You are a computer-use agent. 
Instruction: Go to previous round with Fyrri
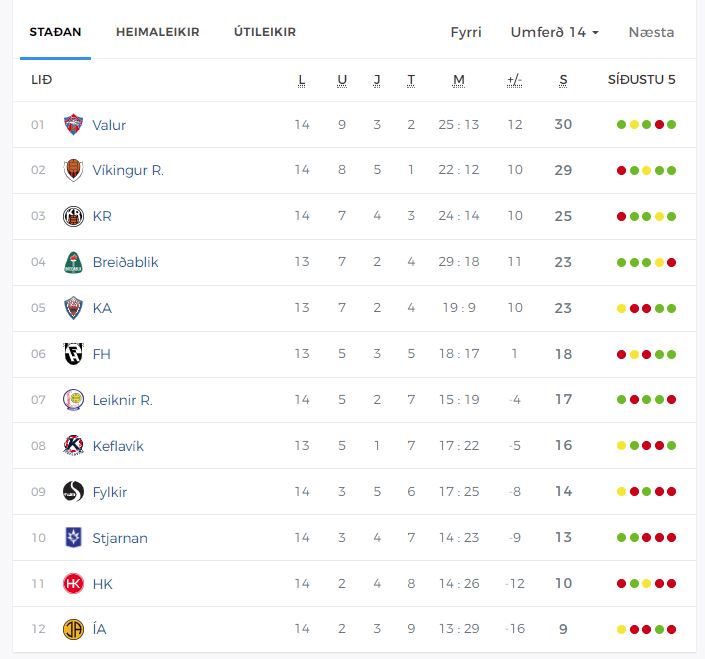(466, 32)
